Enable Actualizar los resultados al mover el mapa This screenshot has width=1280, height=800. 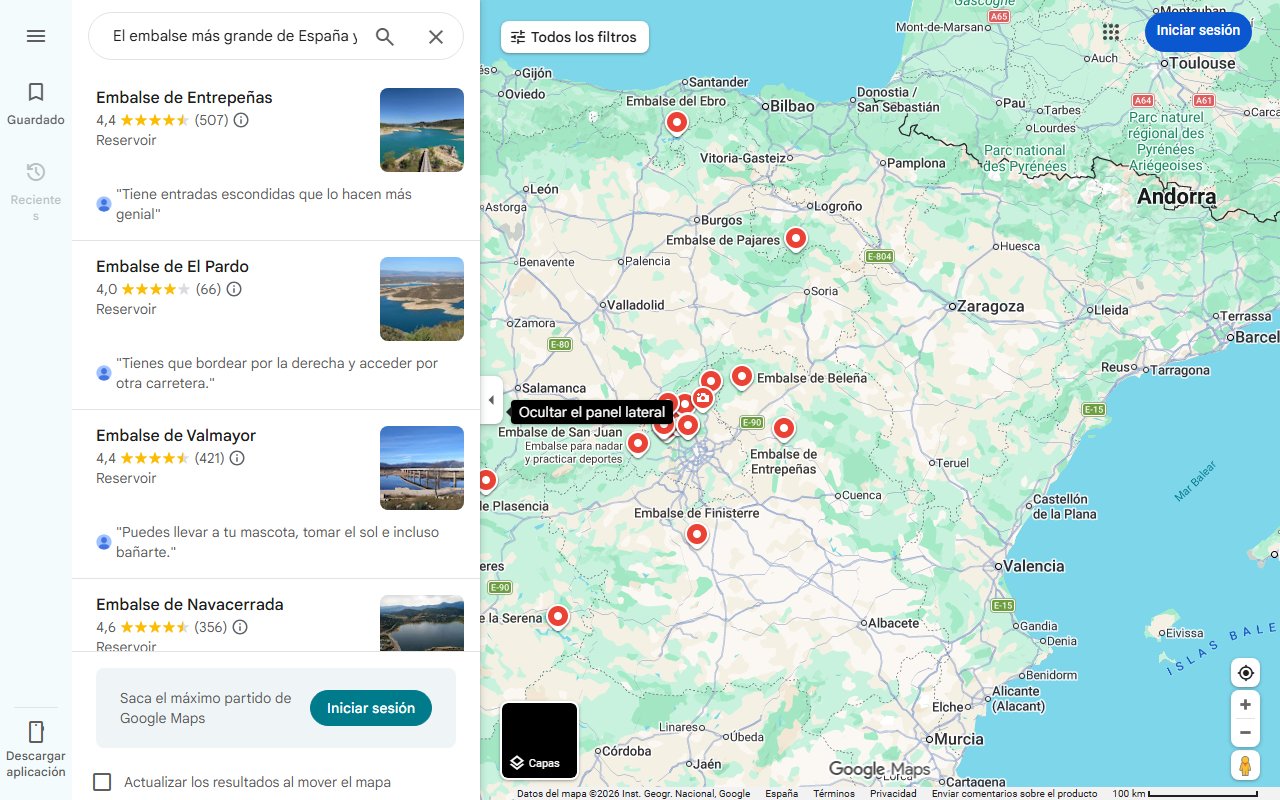(x=102, y=781)
